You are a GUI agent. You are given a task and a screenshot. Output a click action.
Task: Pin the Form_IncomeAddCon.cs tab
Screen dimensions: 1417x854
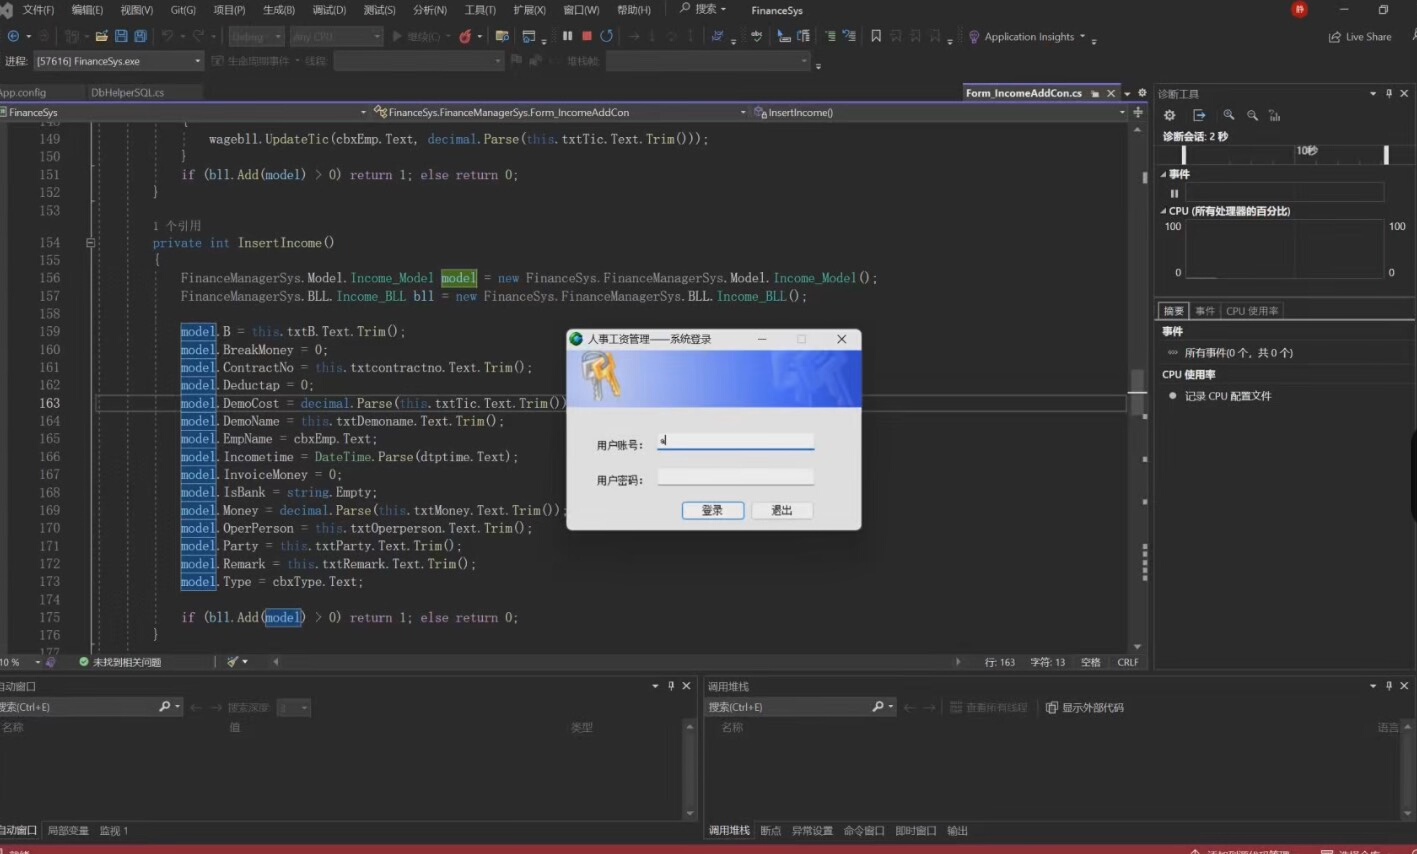(x=1095, y=93)
